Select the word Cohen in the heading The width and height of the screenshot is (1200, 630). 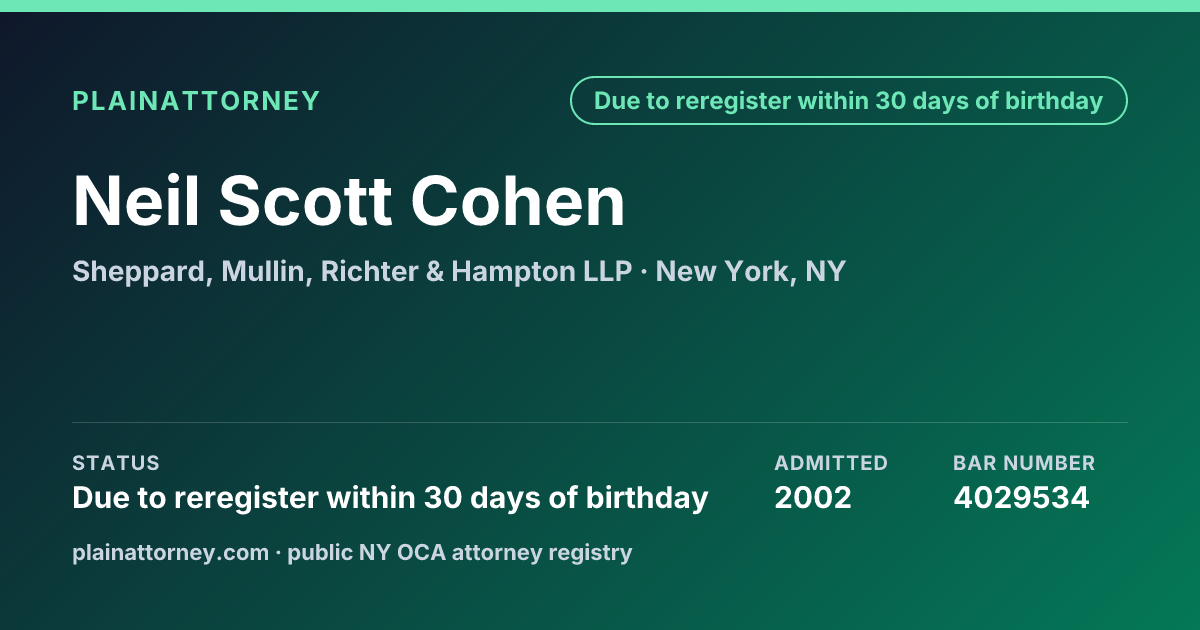pos(518,201)
